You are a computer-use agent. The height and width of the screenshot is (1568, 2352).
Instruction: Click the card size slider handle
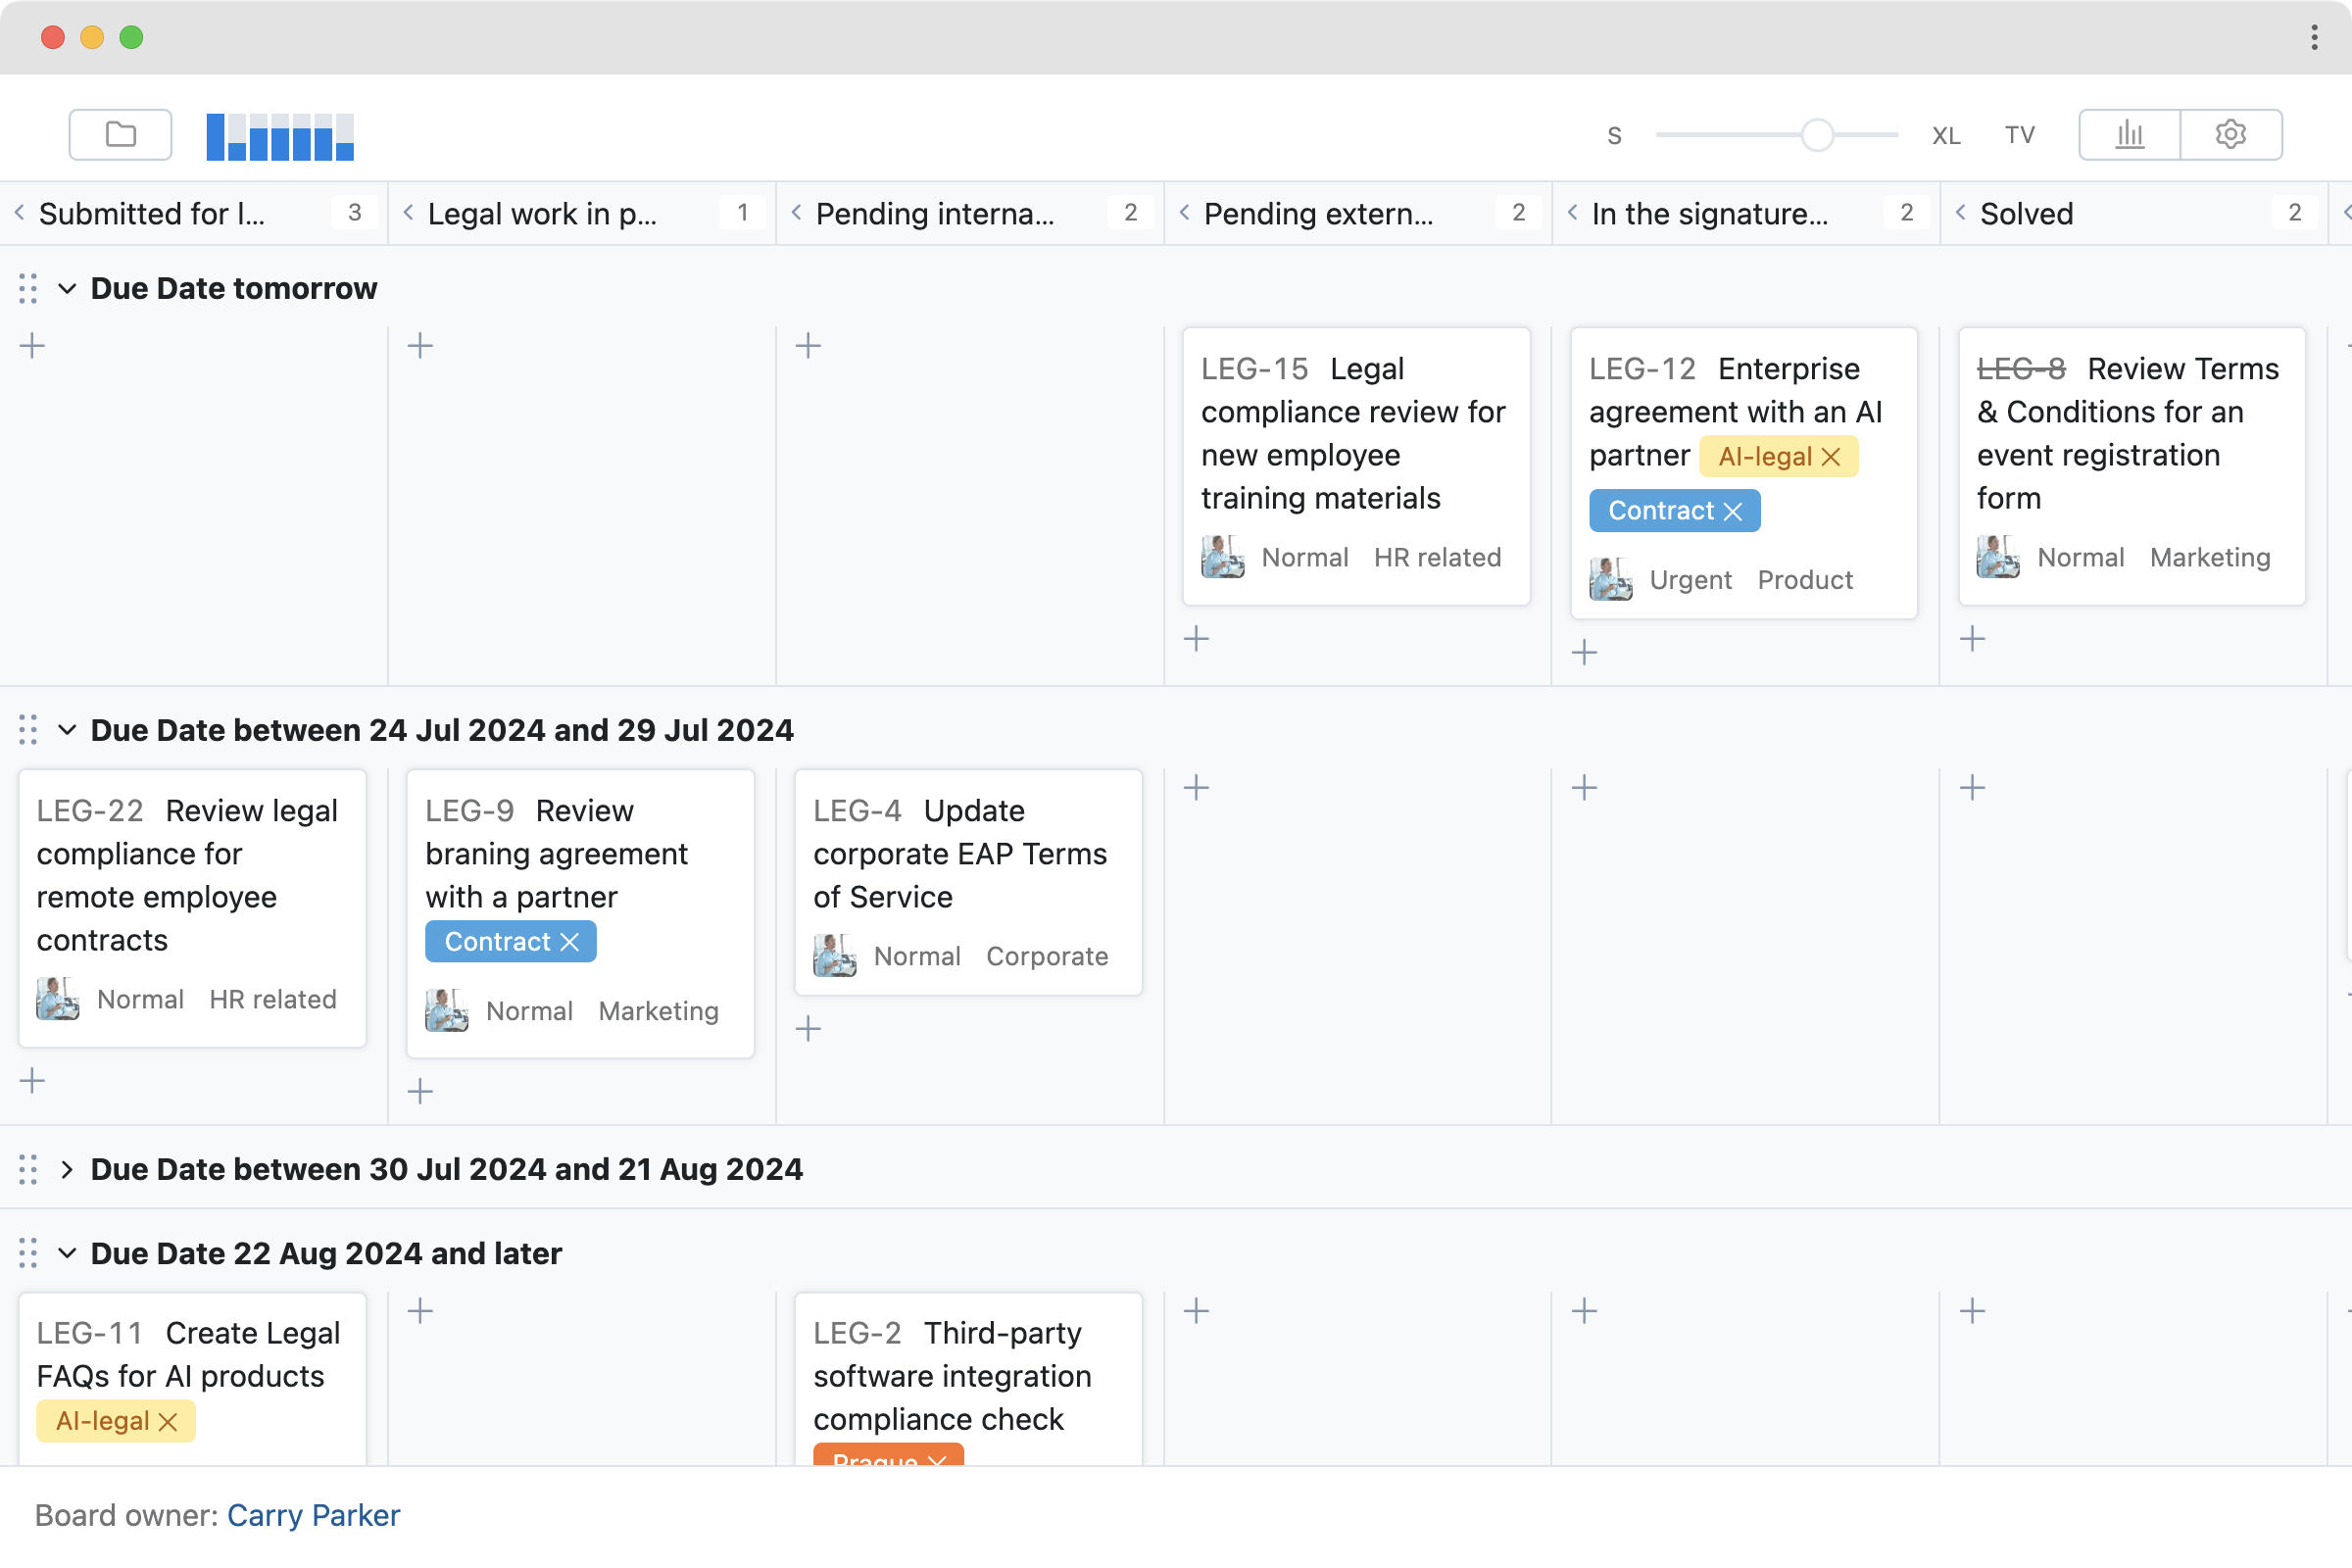[x=1817, y=135]
